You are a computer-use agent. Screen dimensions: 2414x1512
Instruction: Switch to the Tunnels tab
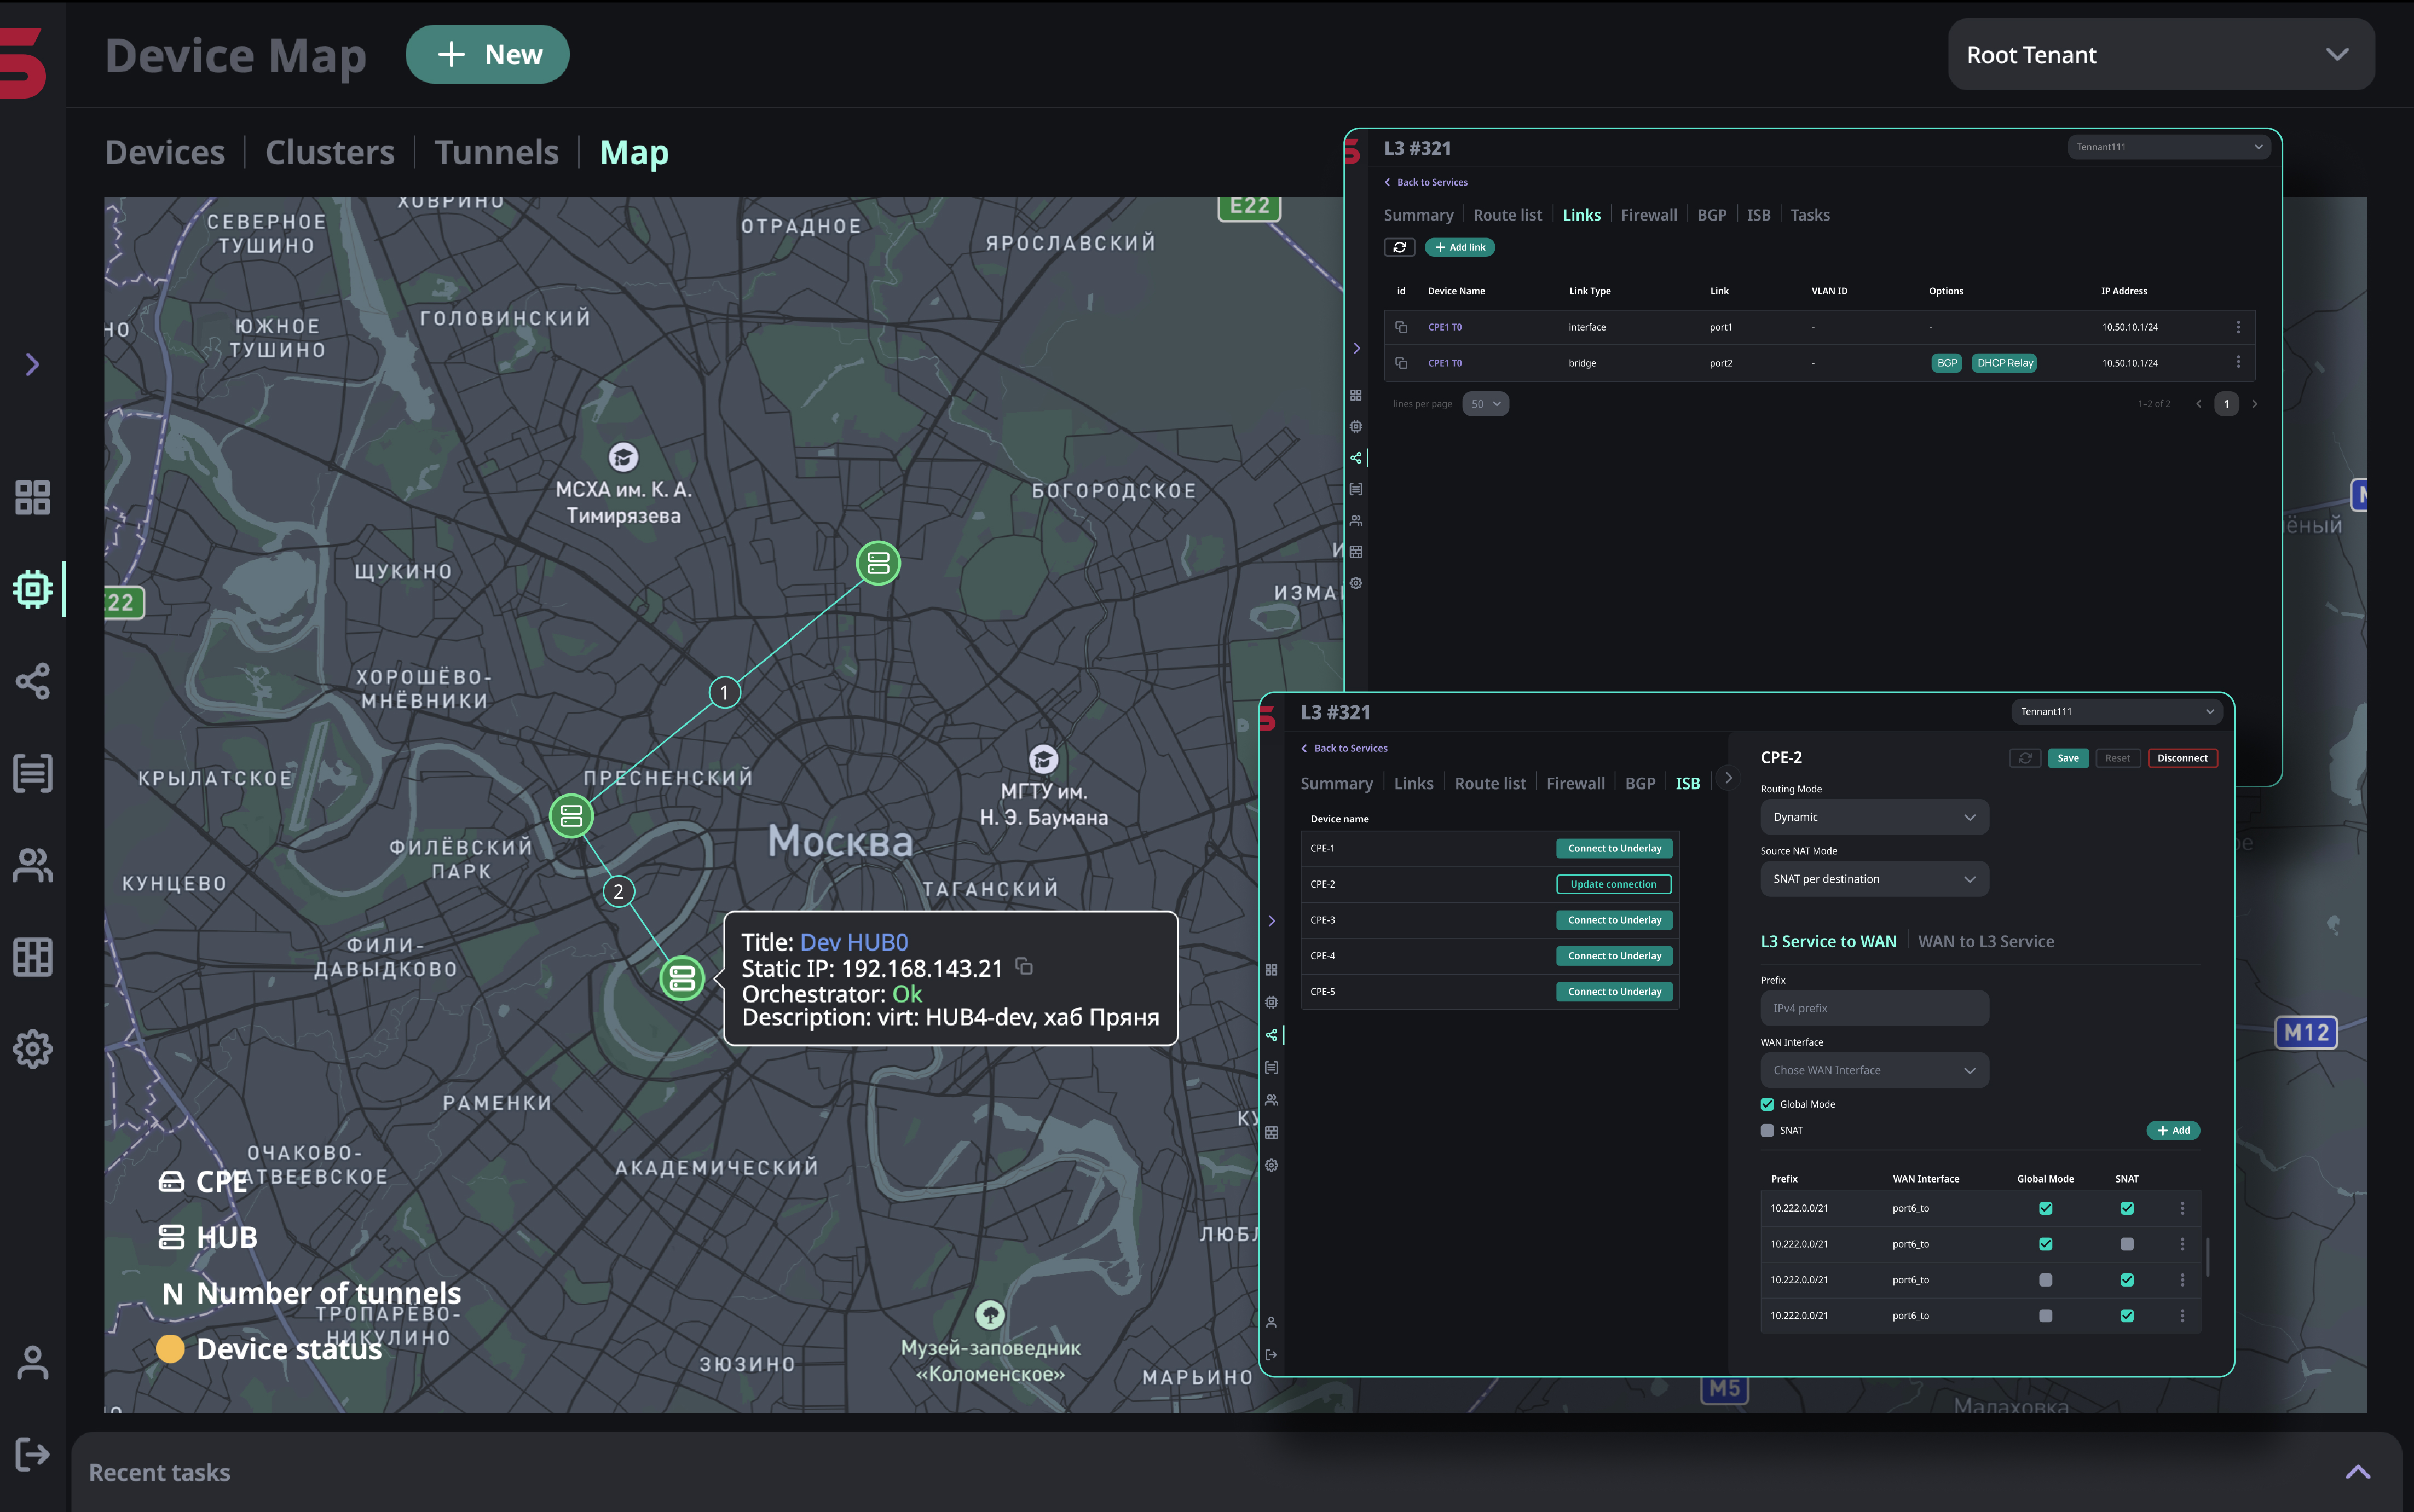pos(496,152)
